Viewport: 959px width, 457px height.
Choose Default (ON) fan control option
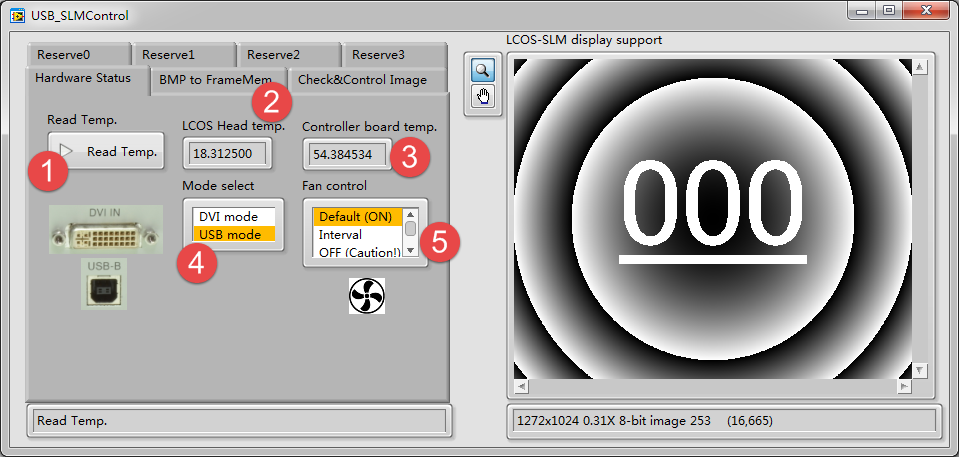point(357,216)
